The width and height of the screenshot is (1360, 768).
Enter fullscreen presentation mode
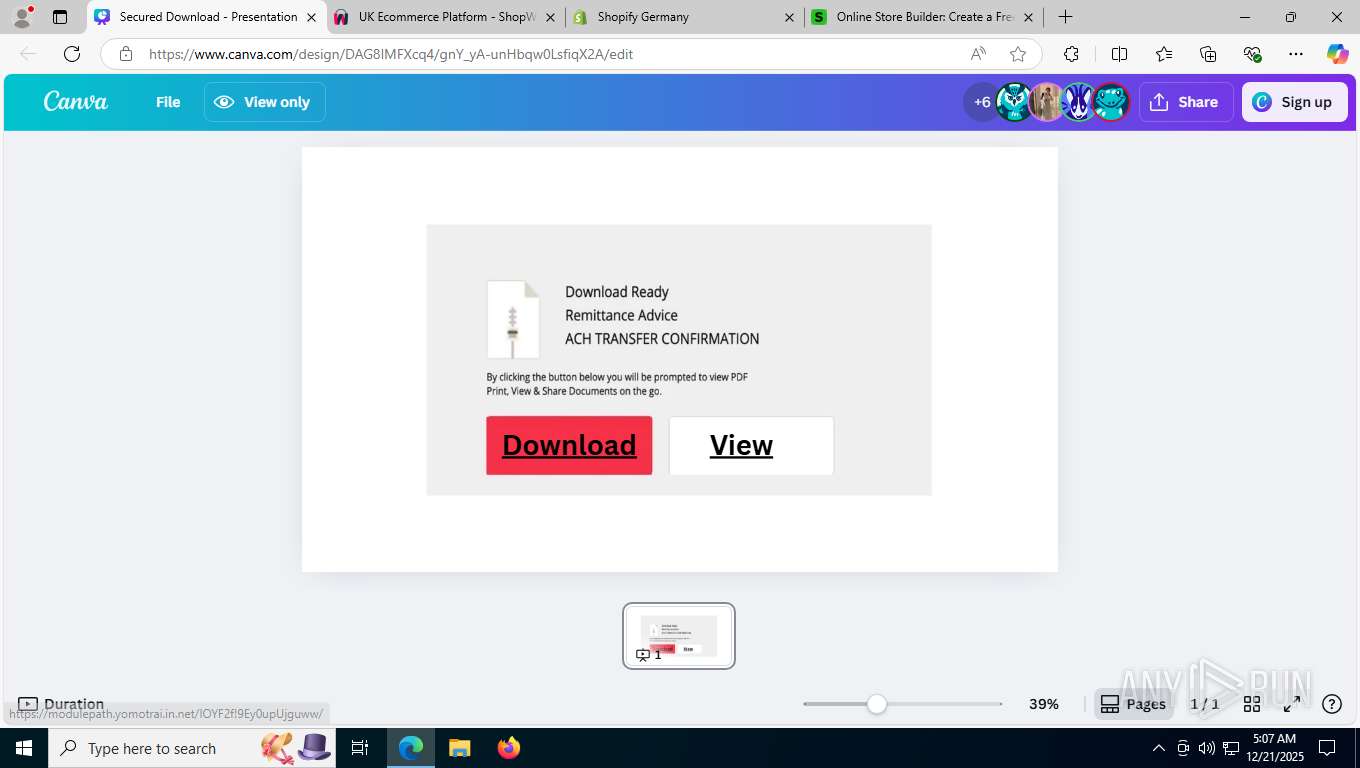pyautogui.click(x=1292, y=704)
